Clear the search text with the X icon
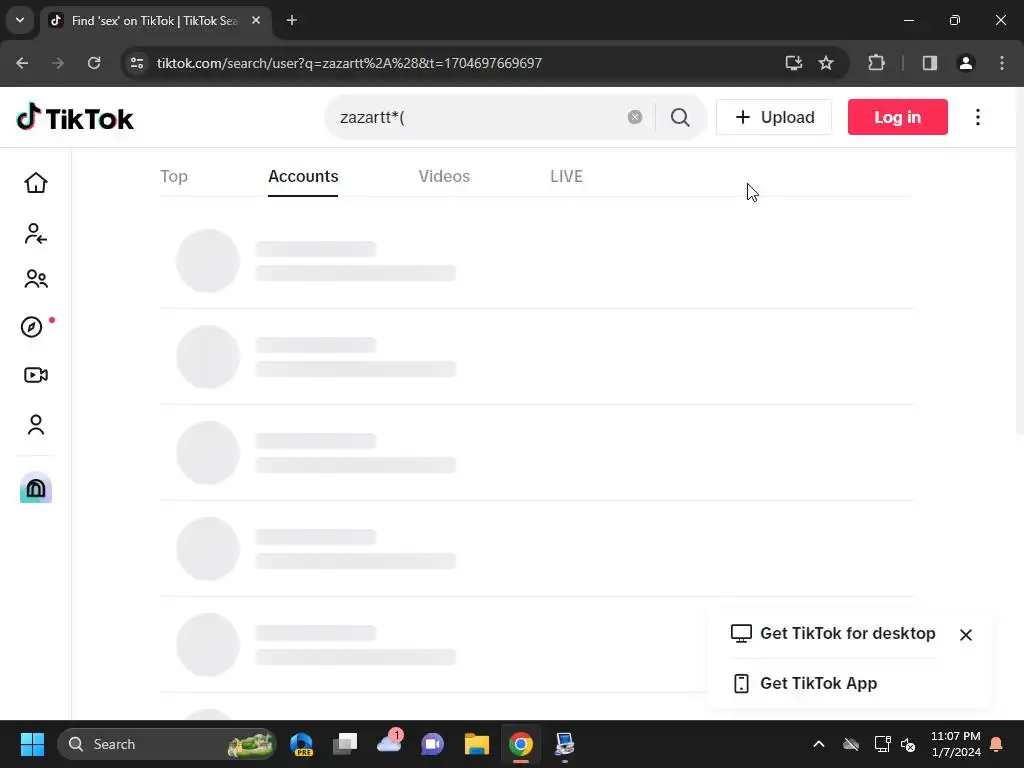 coord(635,117)
